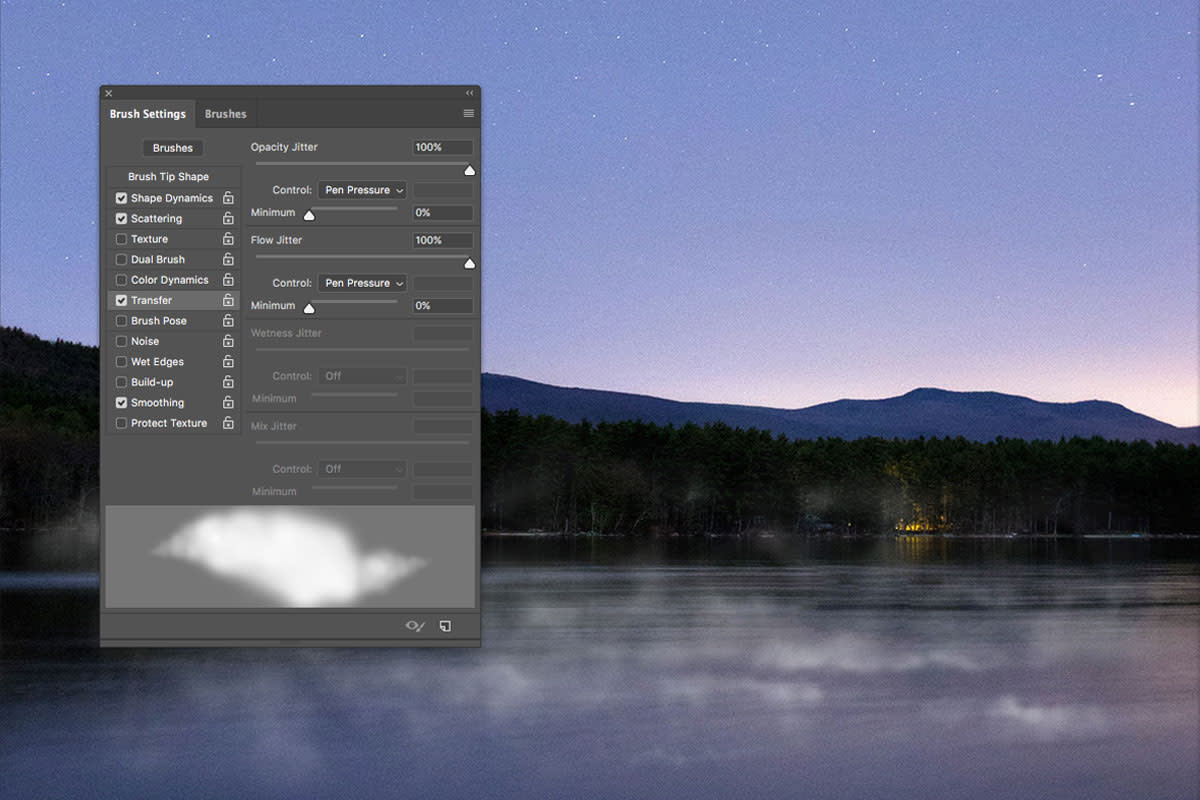Click the brush stroke preview thumbnail
Image resolution: width=1200 pixels, height=800 pixels.
coord(290,556)
